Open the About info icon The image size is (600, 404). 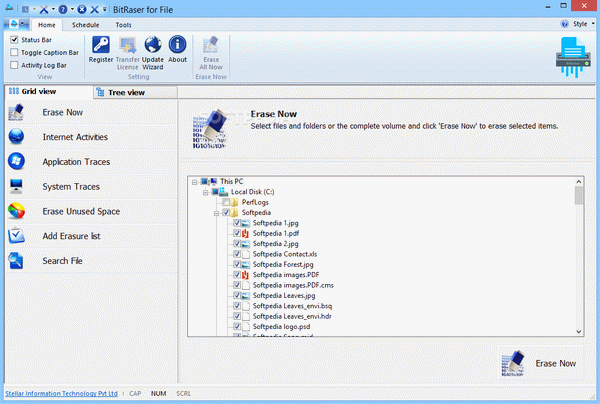(x=178, y=44)
